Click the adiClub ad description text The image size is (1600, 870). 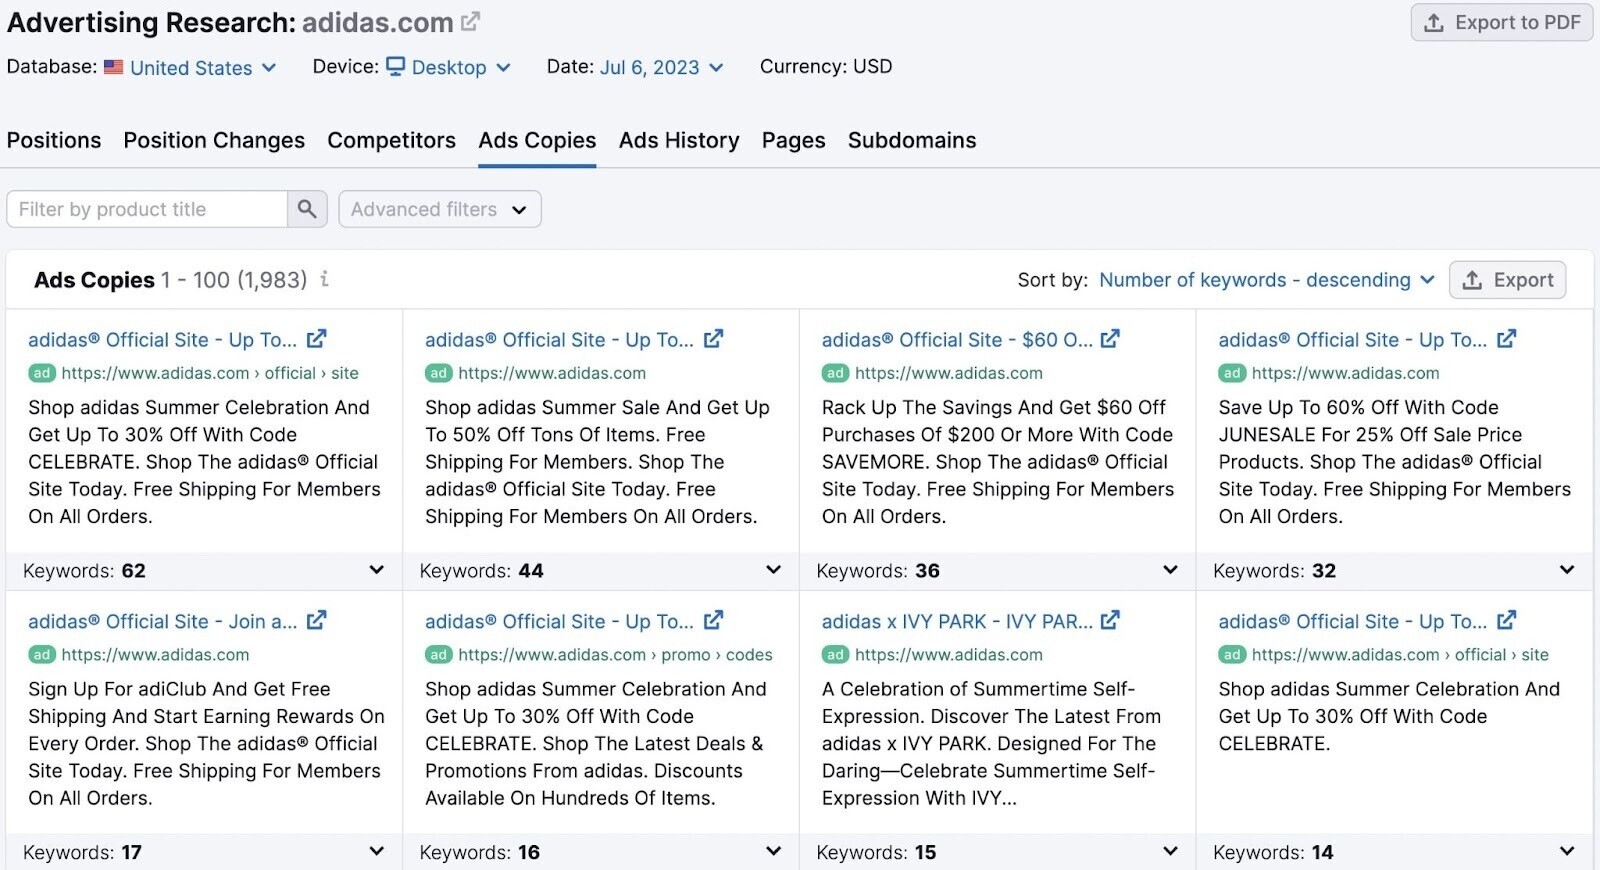click(x=206, y=744)
